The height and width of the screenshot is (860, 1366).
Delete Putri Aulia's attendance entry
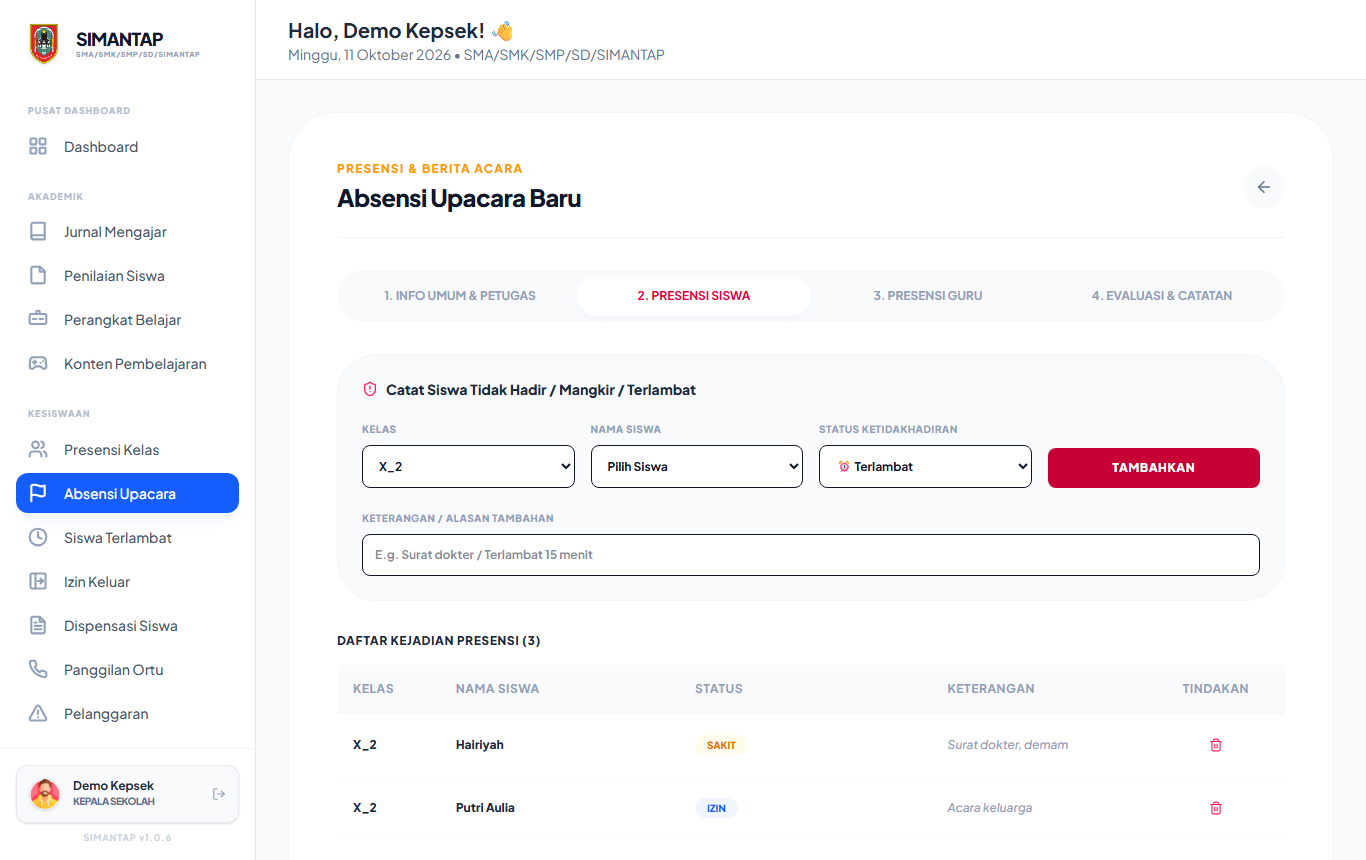pos(1216,808)
